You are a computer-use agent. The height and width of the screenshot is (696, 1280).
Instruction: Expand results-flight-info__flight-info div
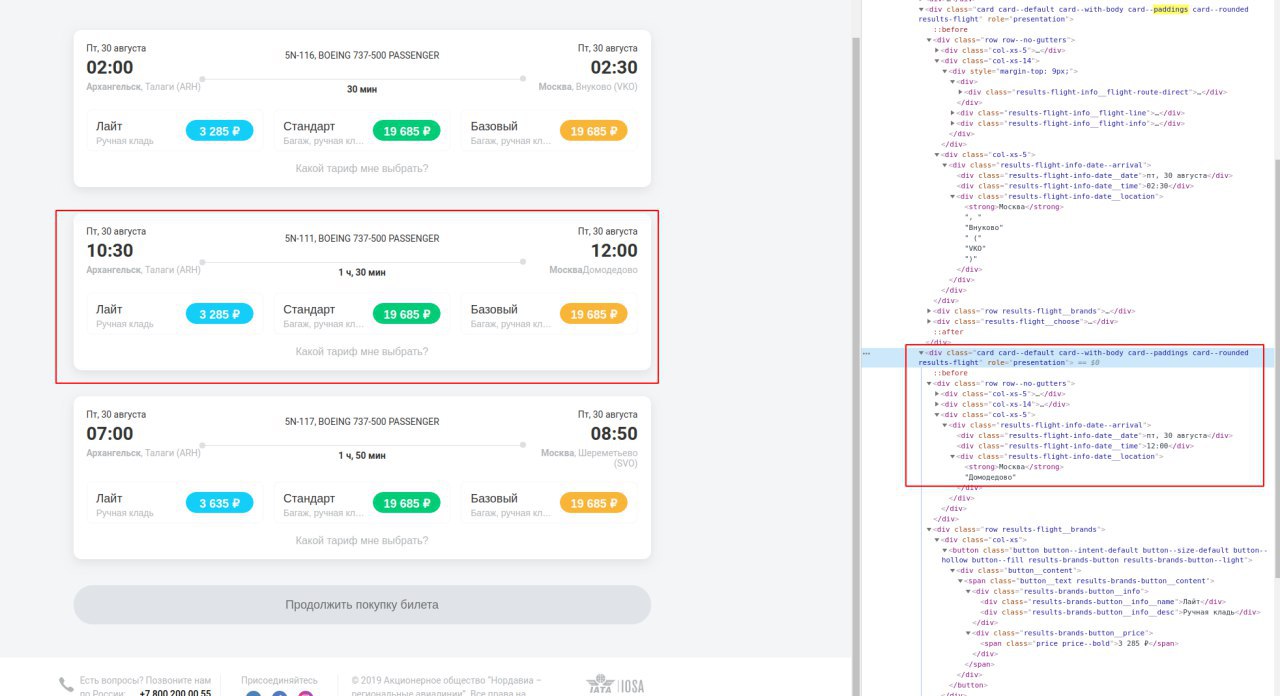(953, 123)
